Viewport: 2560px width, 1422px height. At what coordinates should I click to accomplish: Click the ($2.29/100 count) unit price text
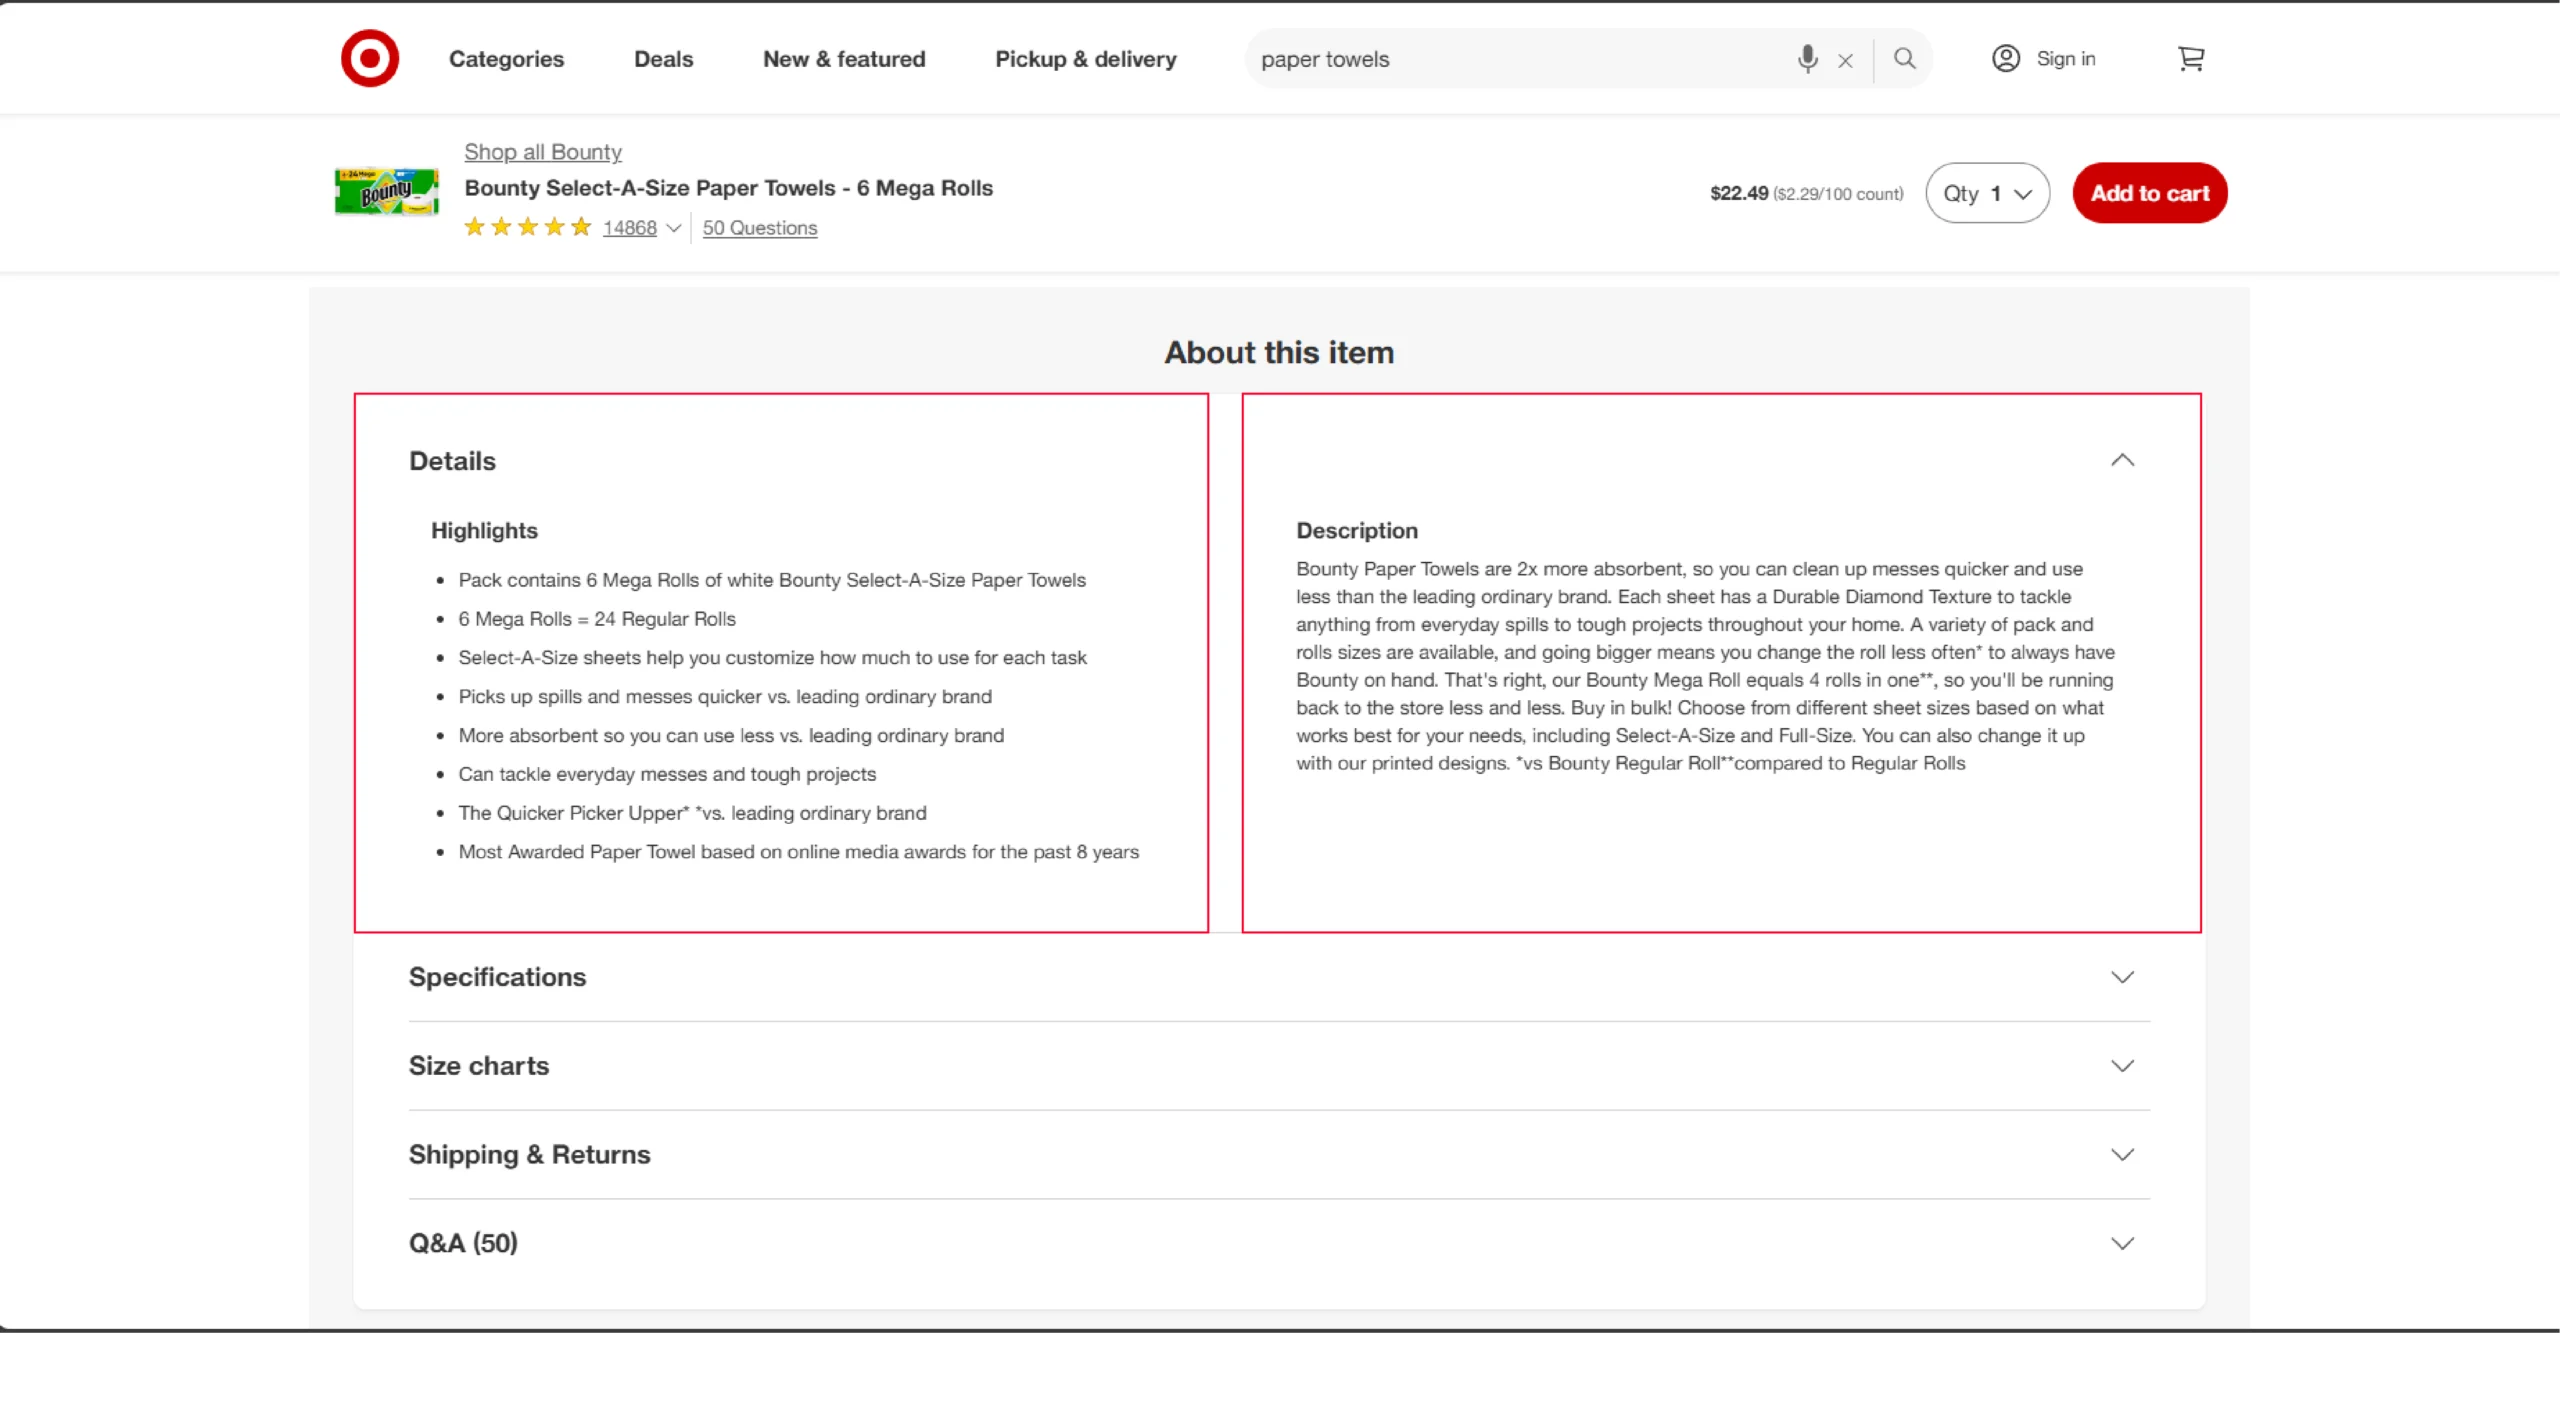1838,194
